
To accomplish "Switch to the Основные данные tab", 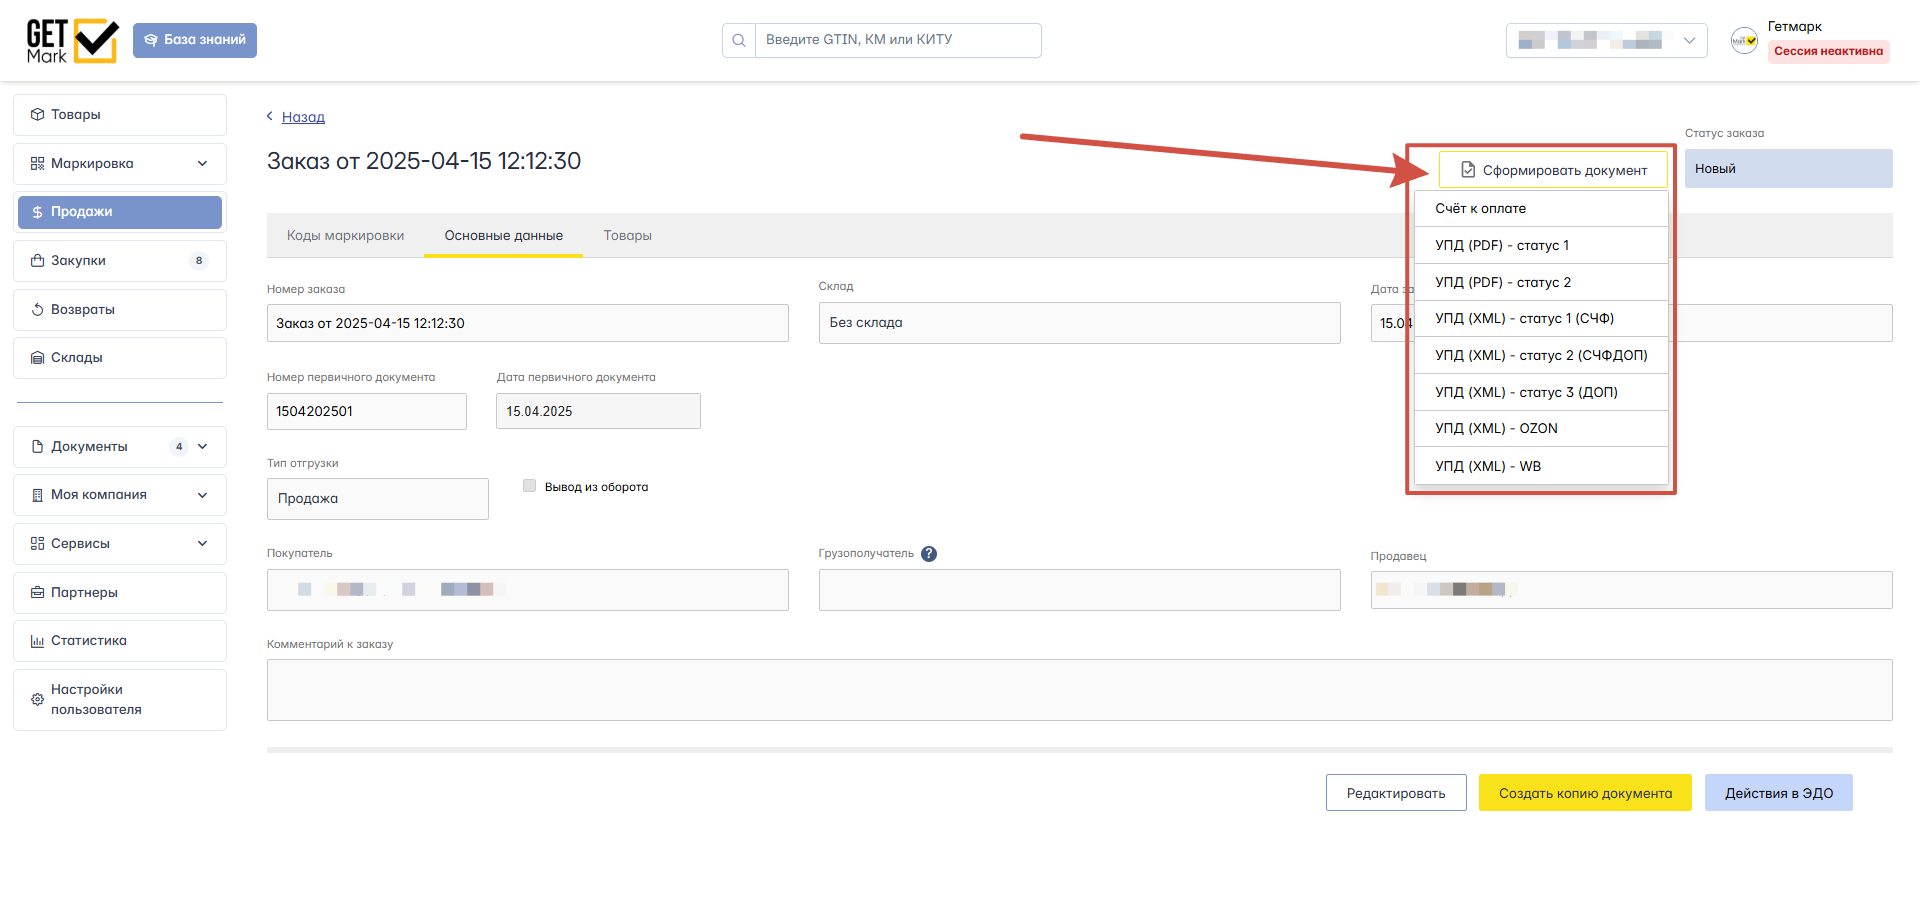I will pos(504,236).
